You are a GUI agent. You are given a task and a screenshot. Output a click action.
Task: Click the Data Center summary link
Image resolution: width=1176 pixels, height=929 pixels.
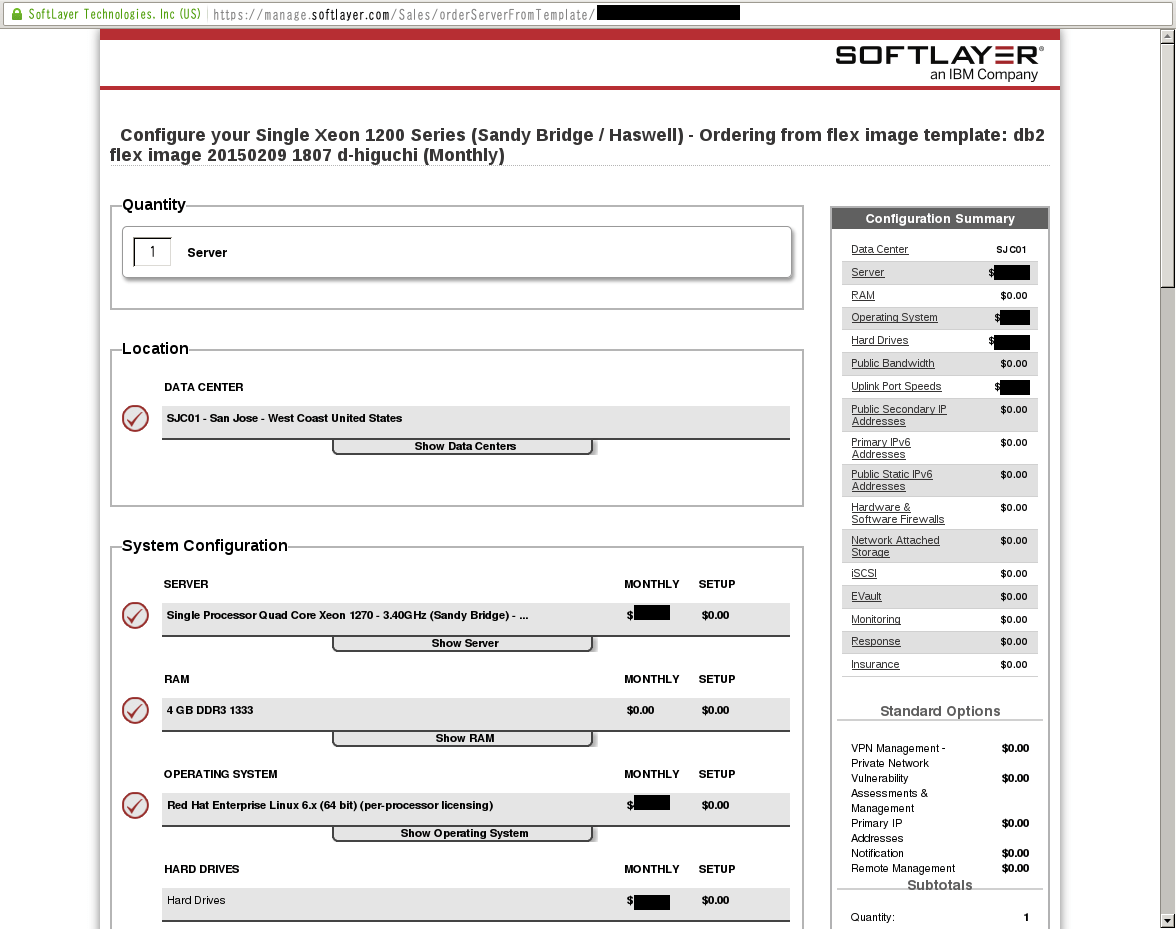[879, 250]
